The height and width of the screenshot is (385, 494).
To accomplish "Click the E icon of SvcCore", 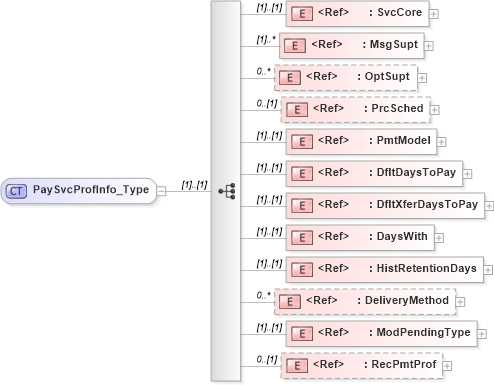I will (x=302, y=14).
